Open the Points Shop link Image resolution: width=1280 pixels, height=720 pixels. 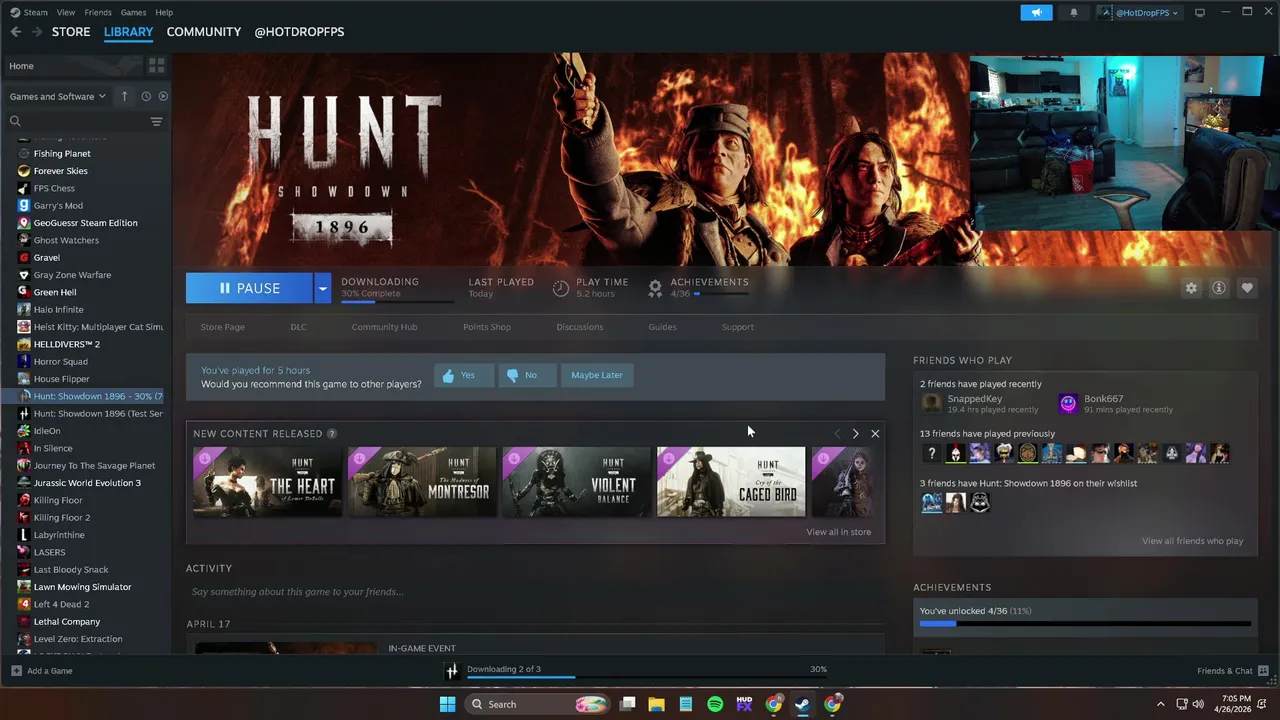(487, 327)
